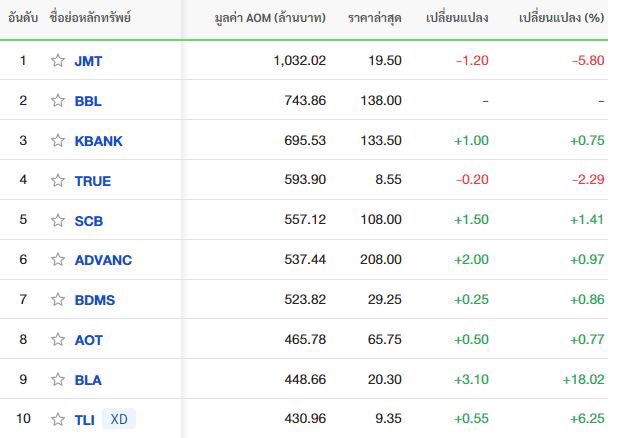The width and height of the screenshot is (629, 438).
Task: Open the KBANK stock link
Action: click(x=99, y=141)
